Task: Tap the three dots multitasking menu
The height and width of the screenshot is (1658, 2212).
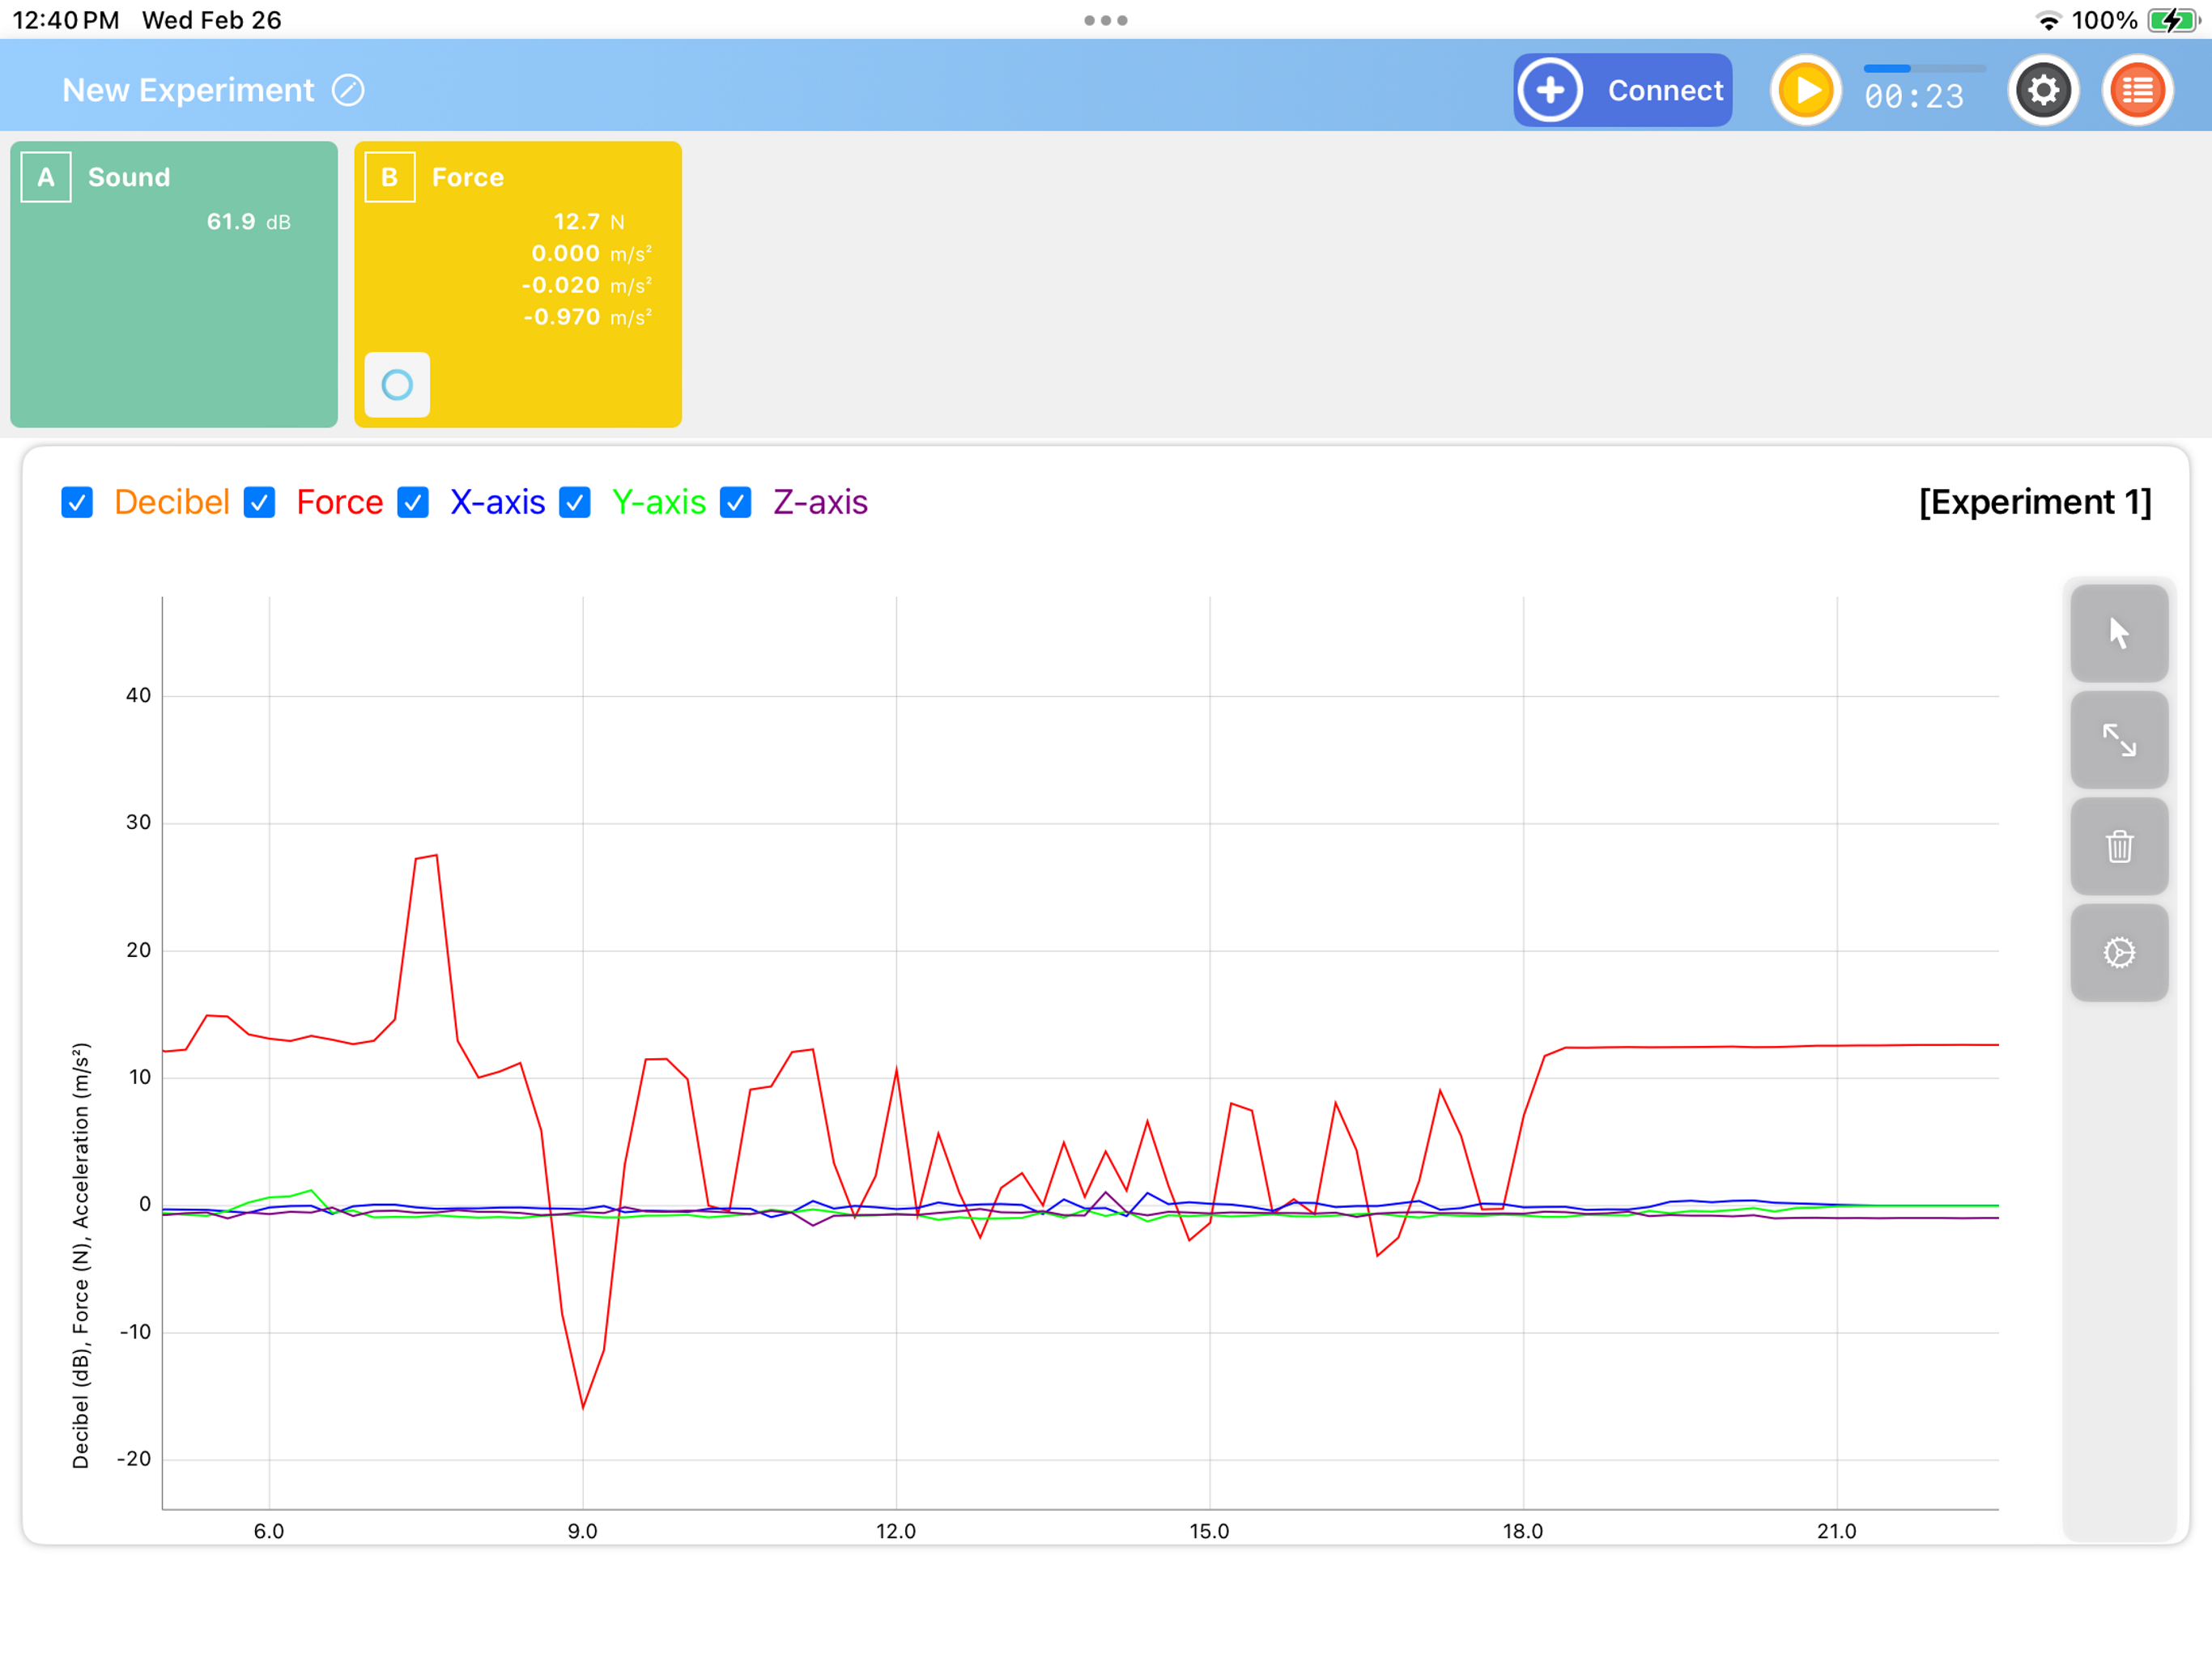Action: tap(1106, 21)
